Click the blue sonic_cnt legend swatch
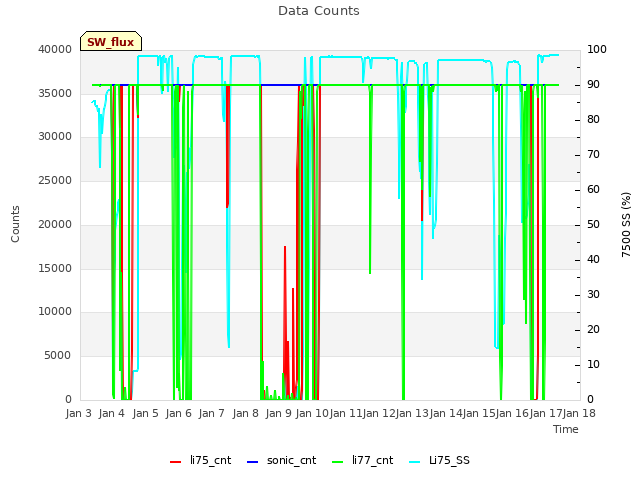Viewport: 640px width, 480px height. pos(253,462)
